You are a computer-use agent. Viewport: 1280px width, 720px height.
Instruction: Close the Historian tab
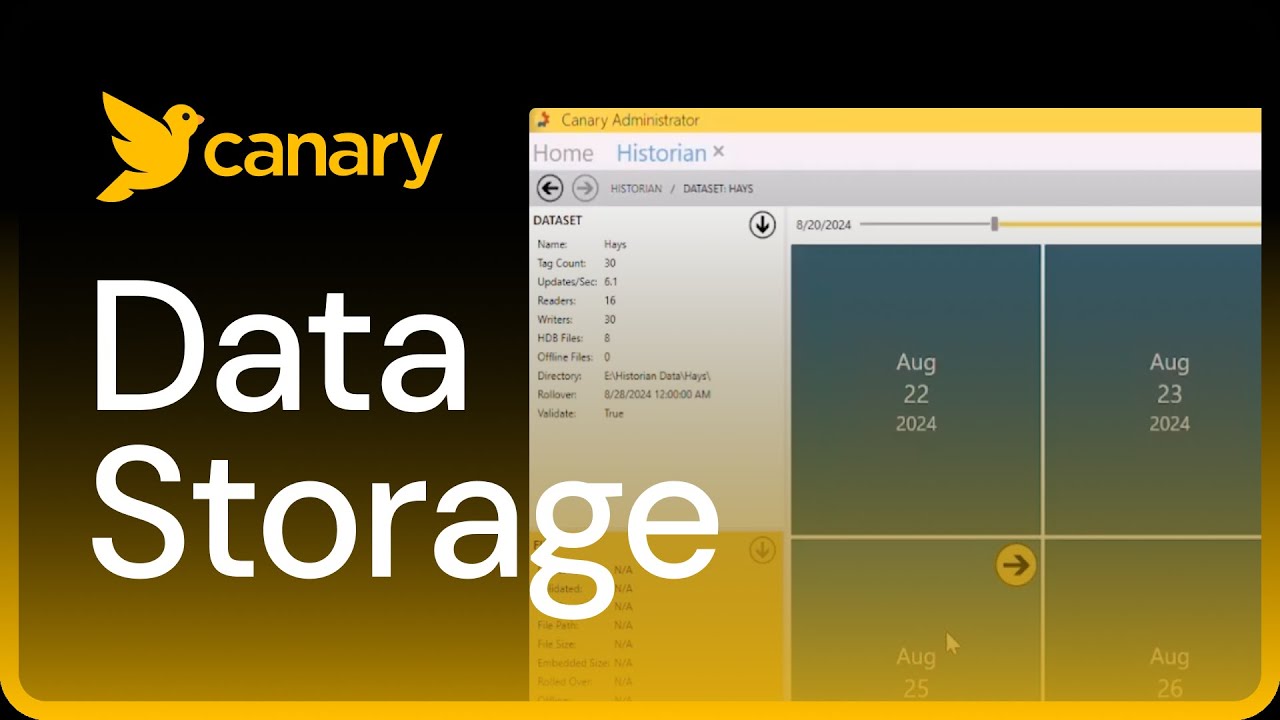click(718, 152)
